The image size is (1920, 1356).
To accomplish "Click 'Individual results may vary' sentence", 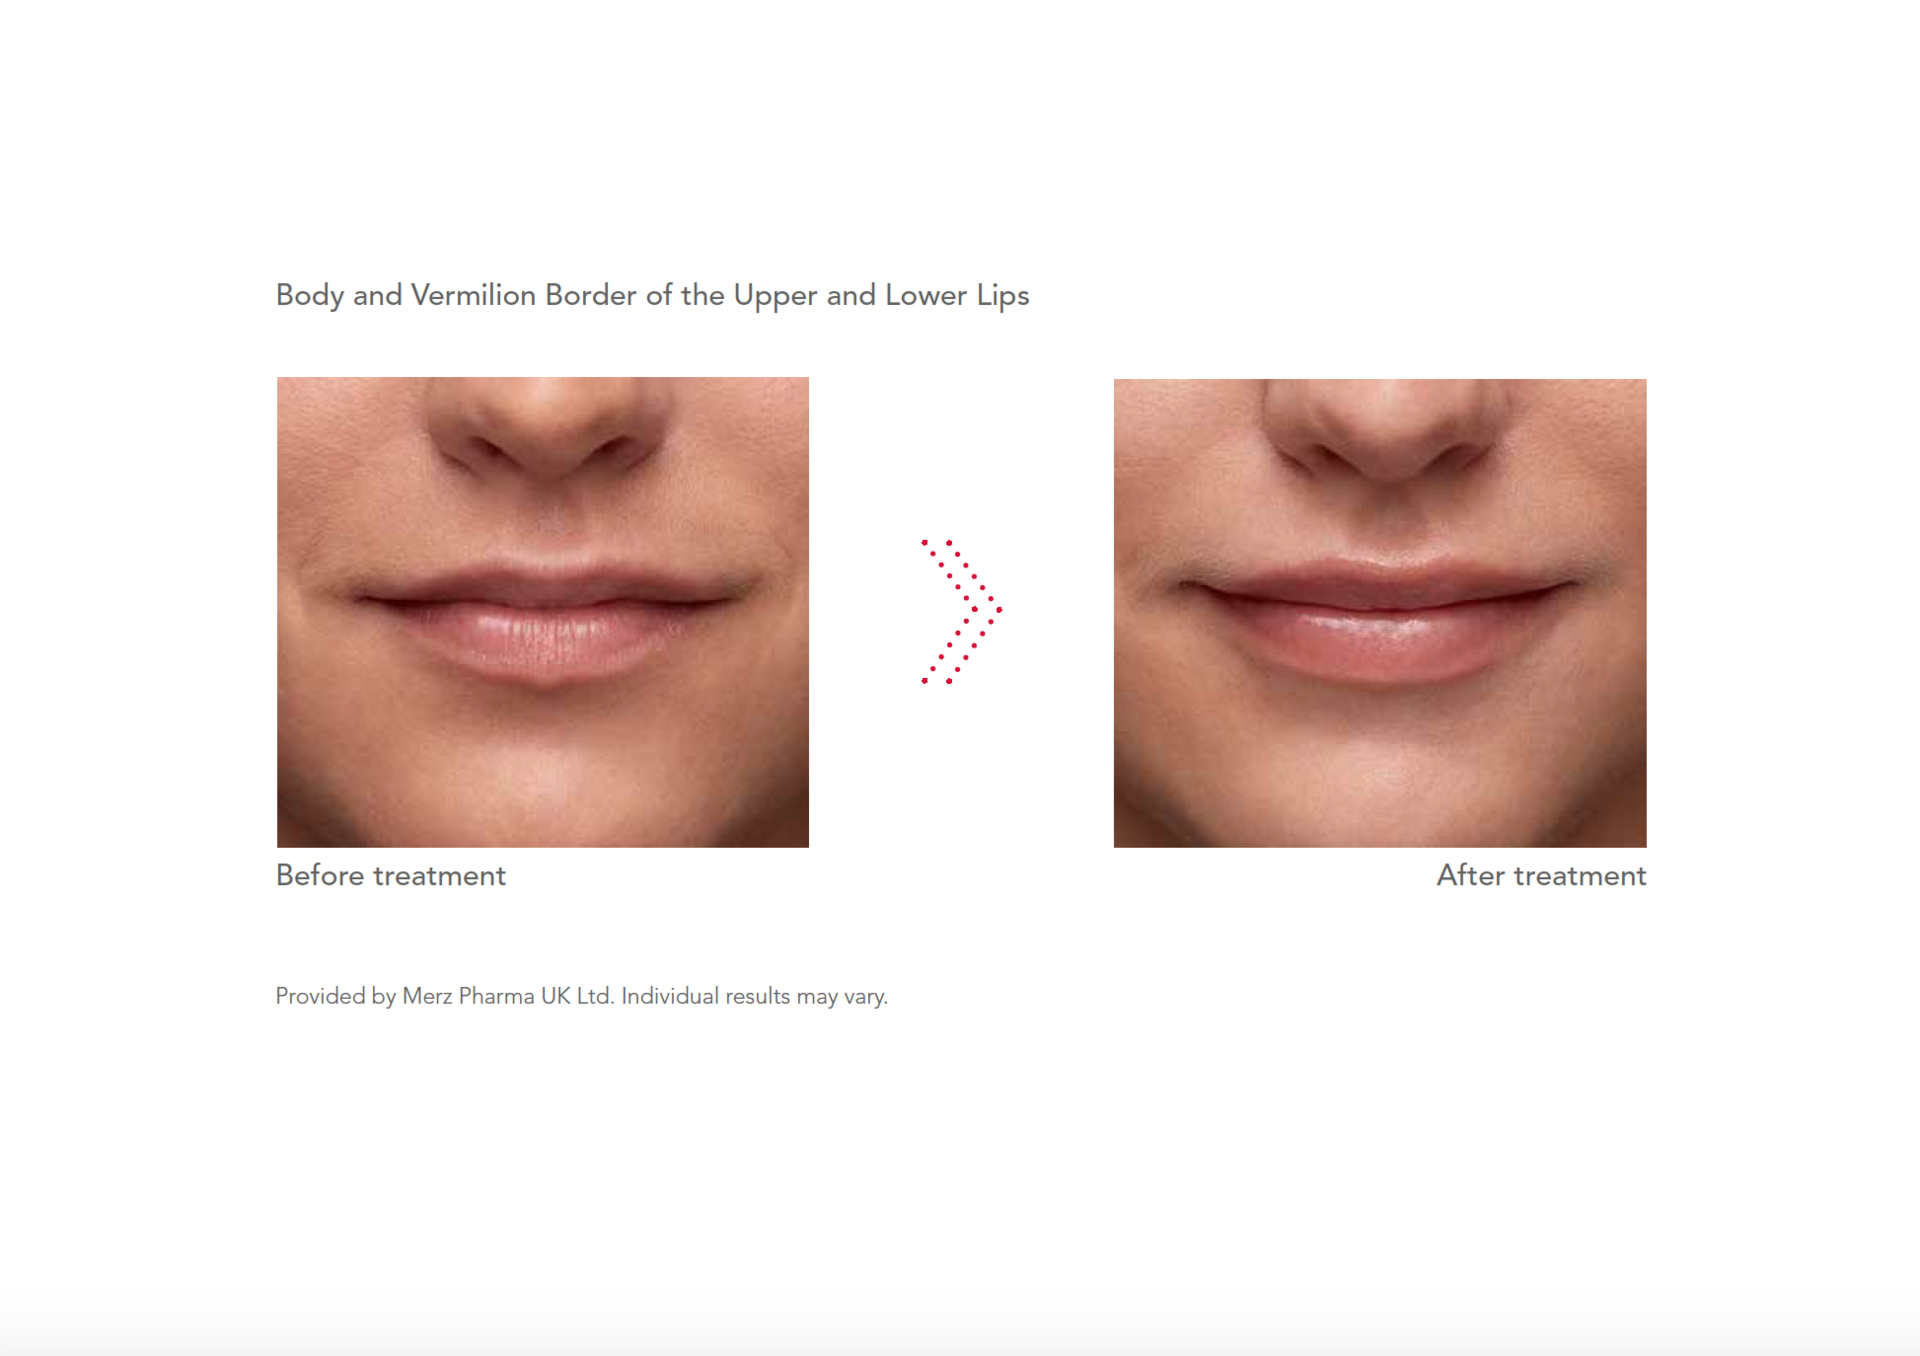I will [754, 997].
